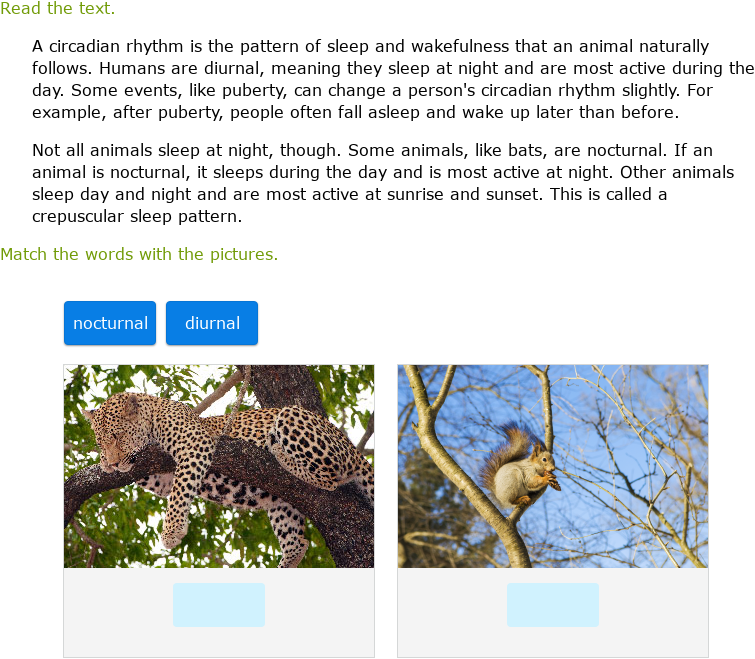Click the "nocturnal" word button
Screen dimensions: 755x659
(110, 323)
